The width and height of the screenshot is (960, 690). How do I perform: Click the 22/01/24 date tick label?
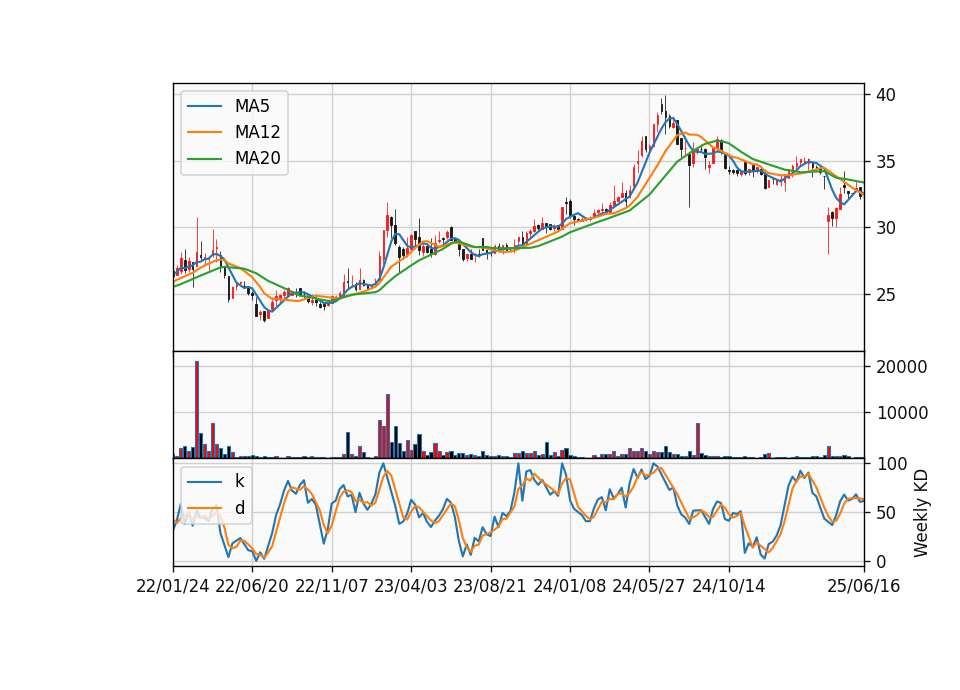(173, 586)
